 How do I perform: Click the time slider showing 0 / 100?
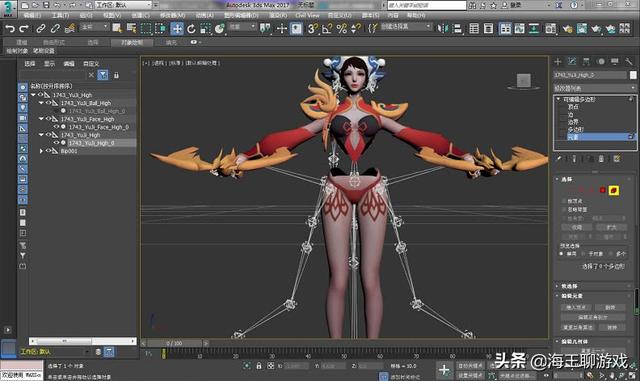pyautogui.click(x=174, y=343)
